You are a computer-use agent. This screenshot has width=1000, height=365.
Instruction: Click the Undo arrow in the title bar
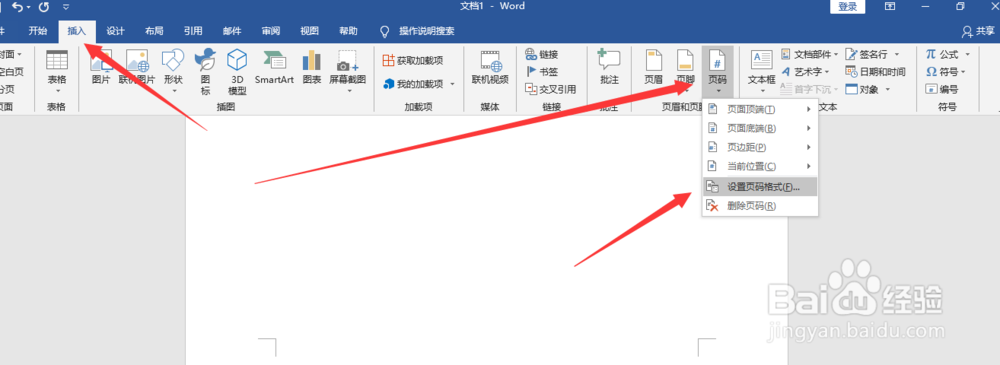pyautogui.click(x=18, y=7)
